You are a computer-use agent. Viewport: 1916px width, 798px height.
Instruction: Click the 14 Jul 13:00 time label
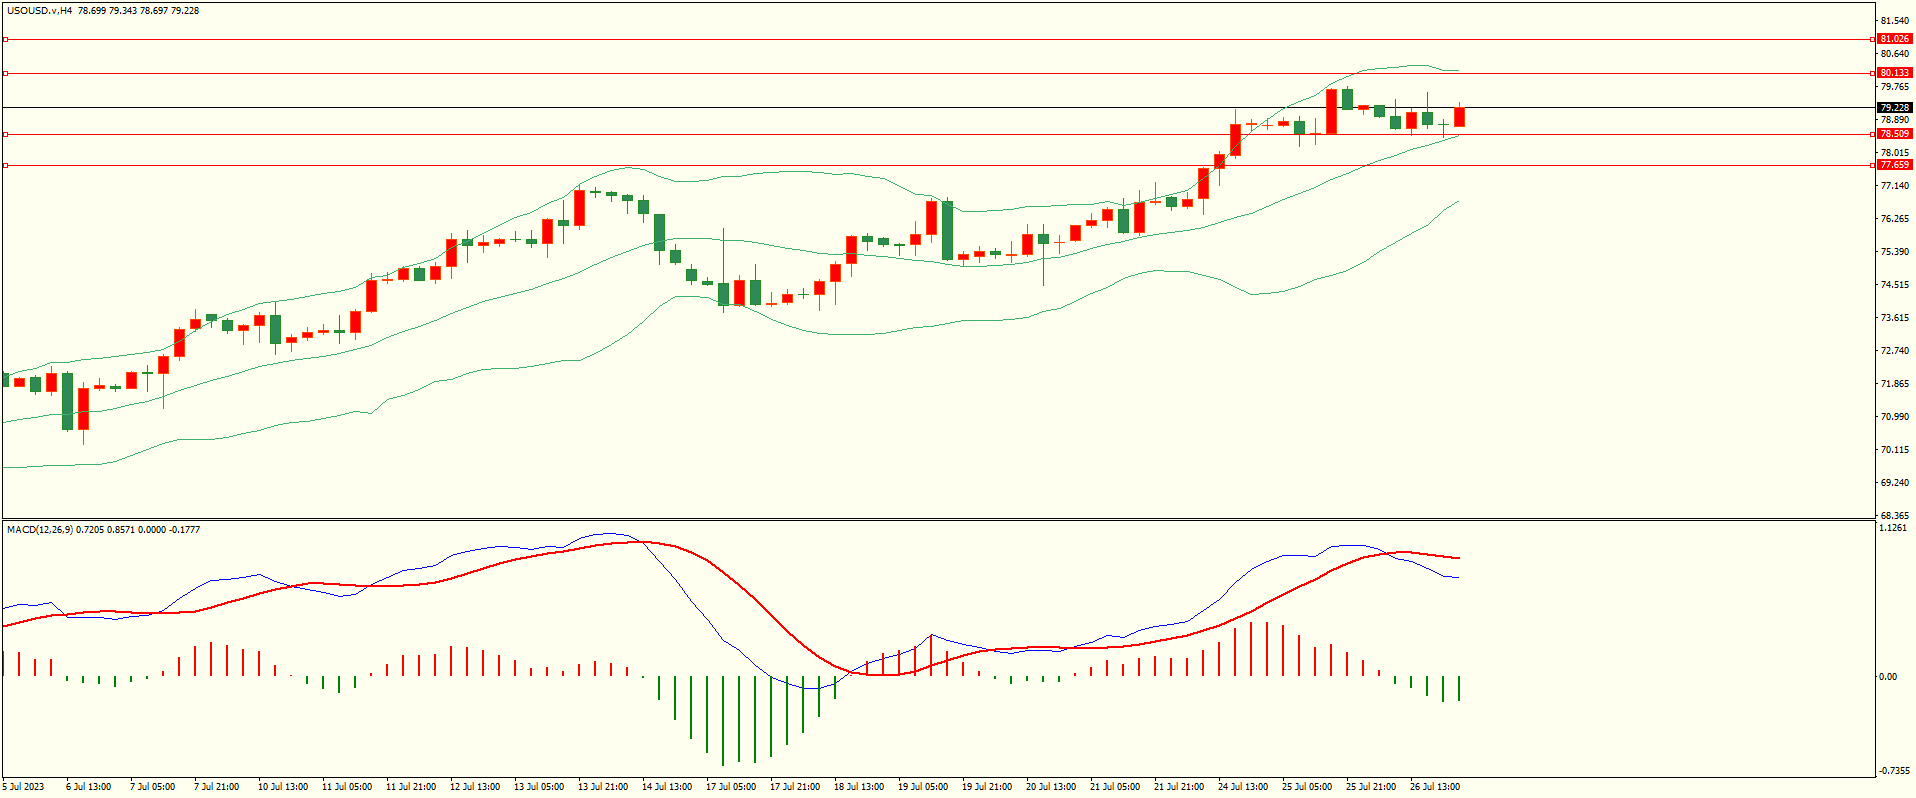coord(666,787)
